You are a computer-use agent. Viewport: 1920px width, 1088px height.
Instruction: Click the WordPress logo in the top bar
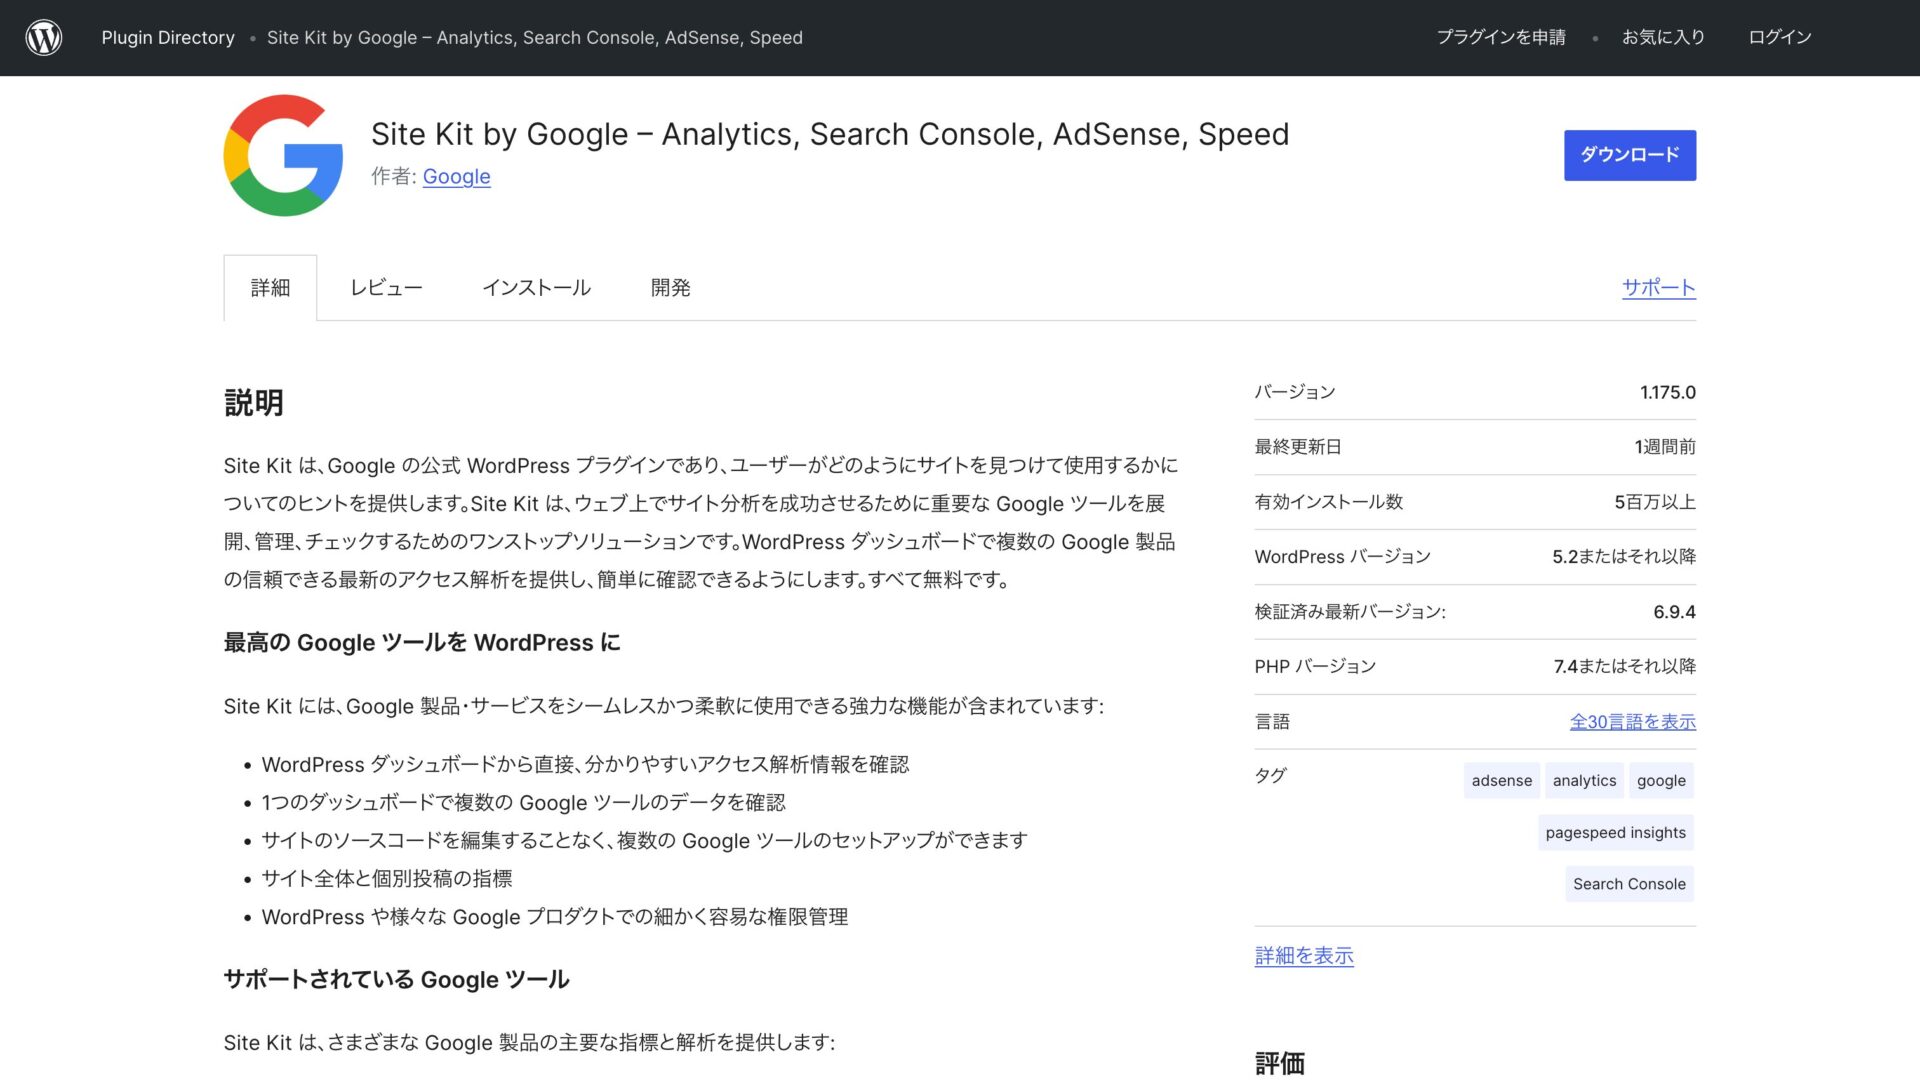[42, 37]
